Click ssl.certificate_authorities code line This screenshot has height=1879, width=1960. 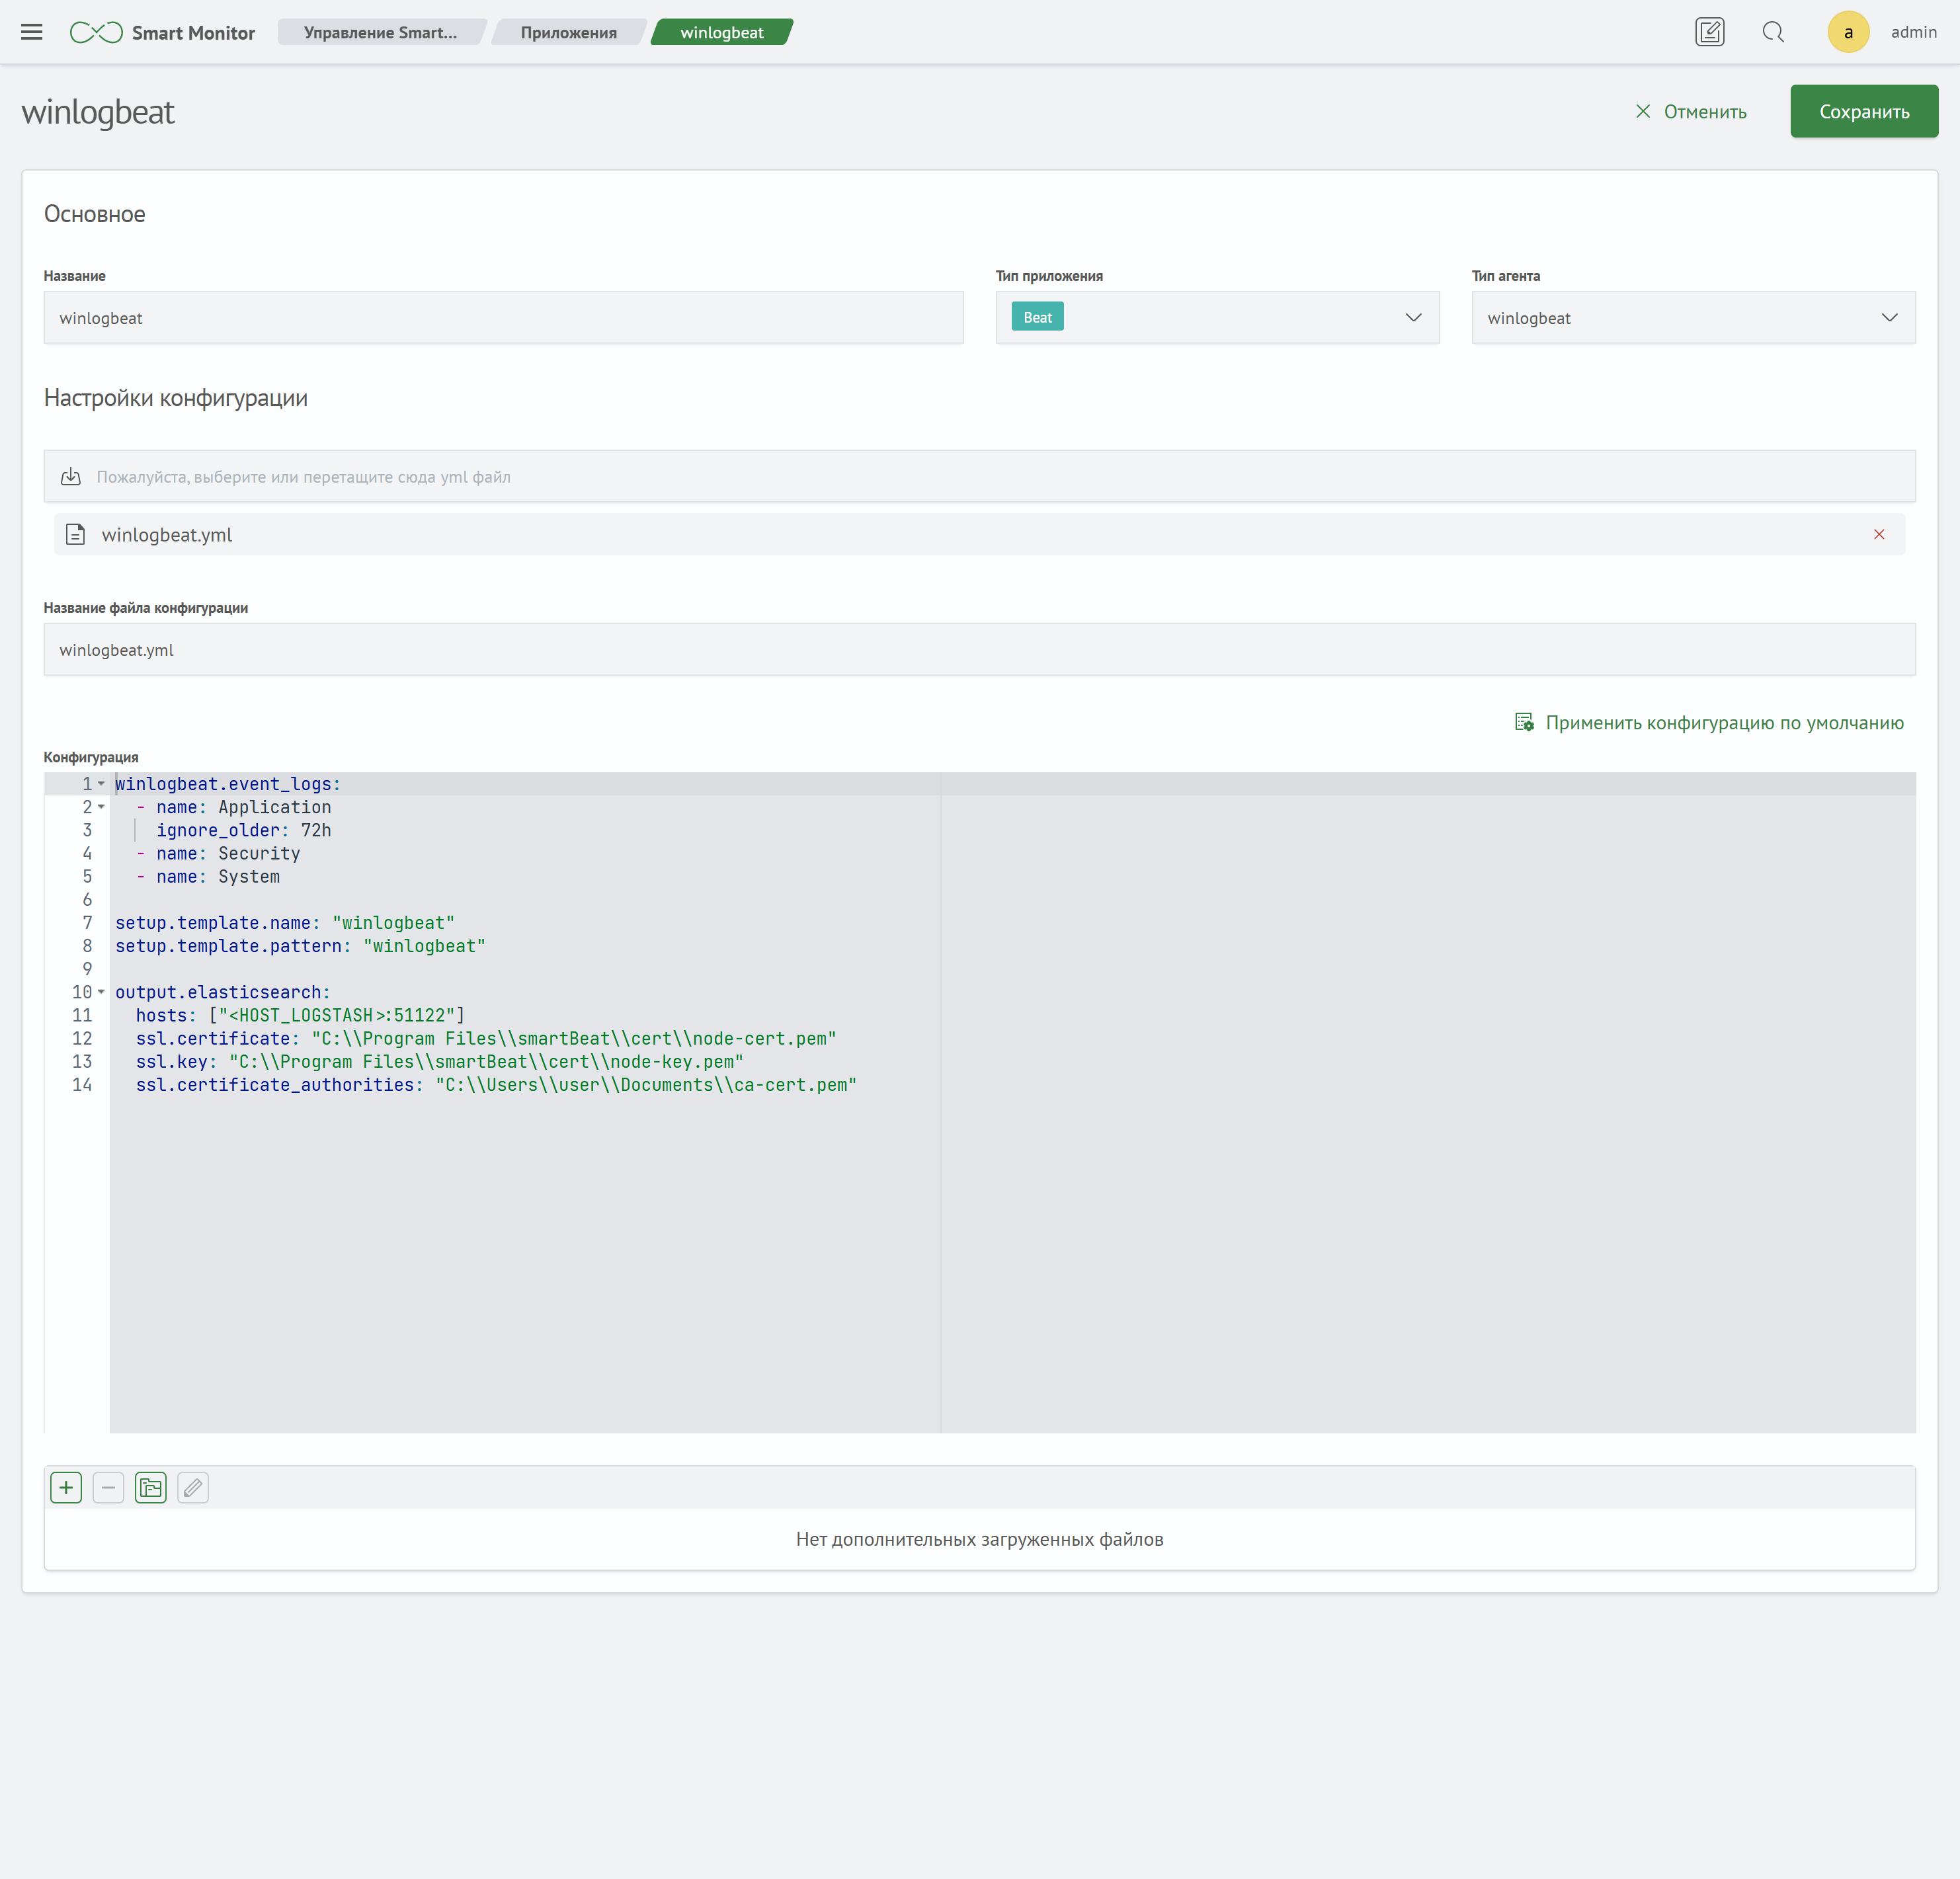click(496, 1085)
